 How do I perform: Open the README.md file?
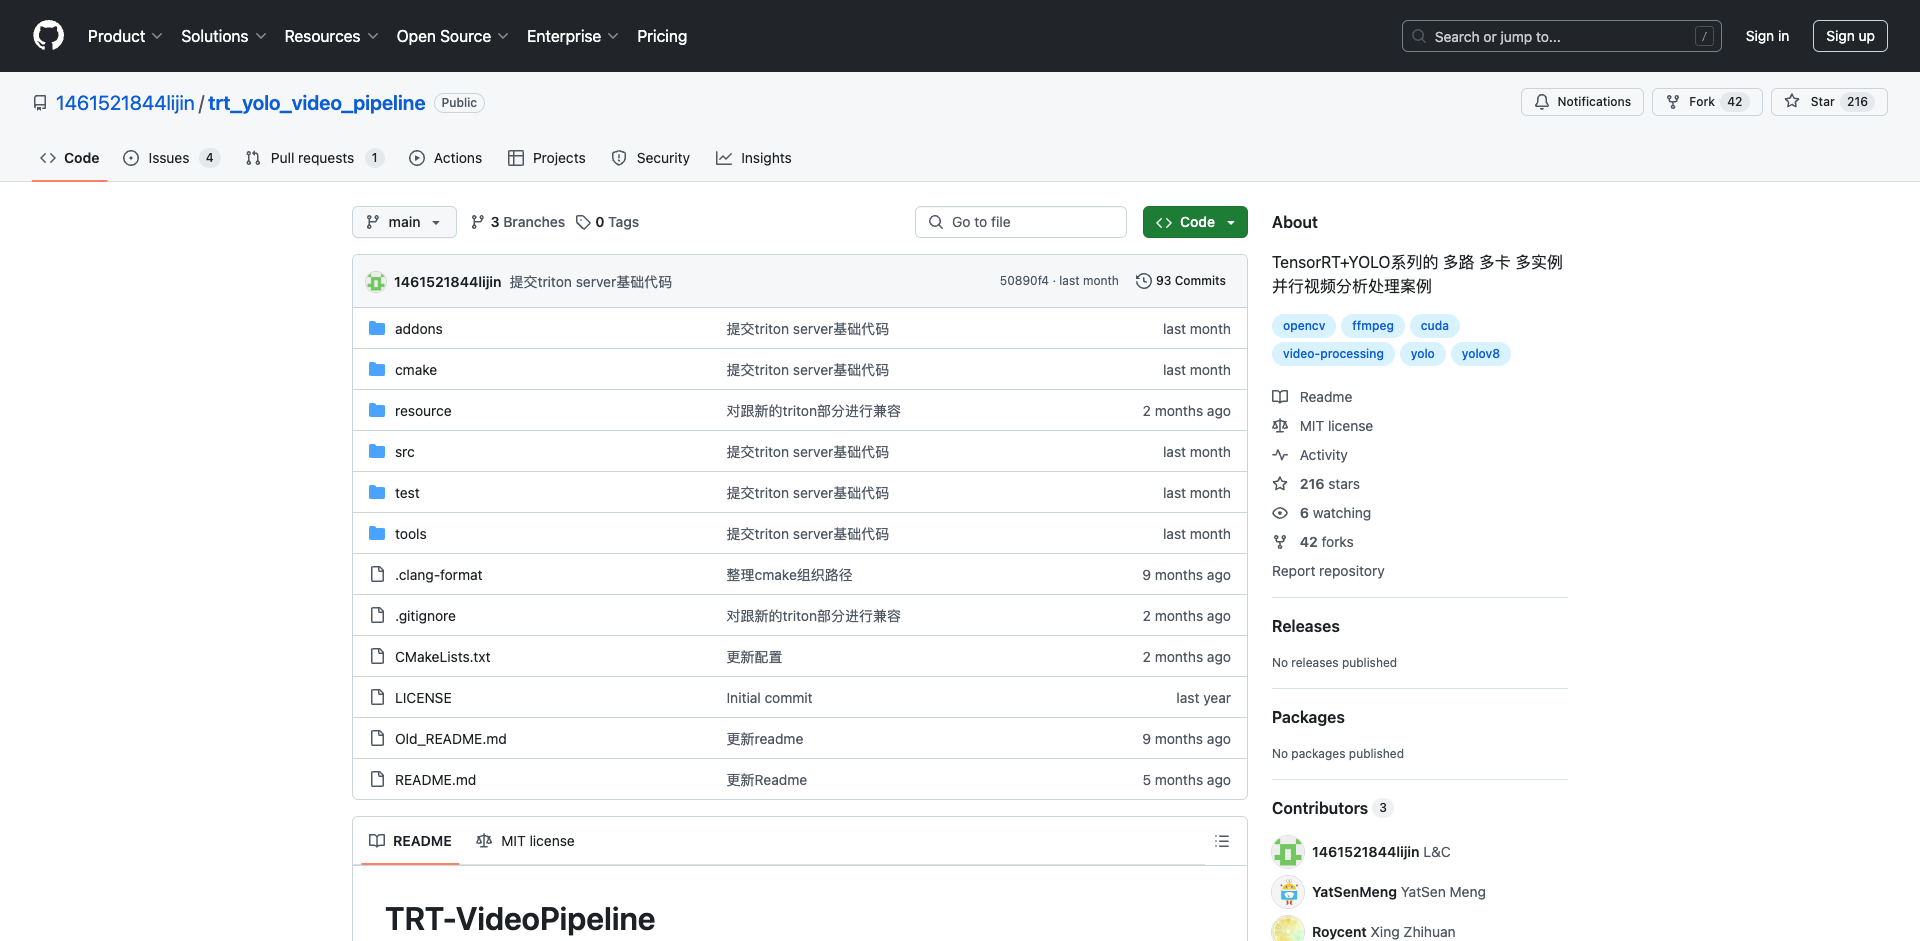point(435,780)
